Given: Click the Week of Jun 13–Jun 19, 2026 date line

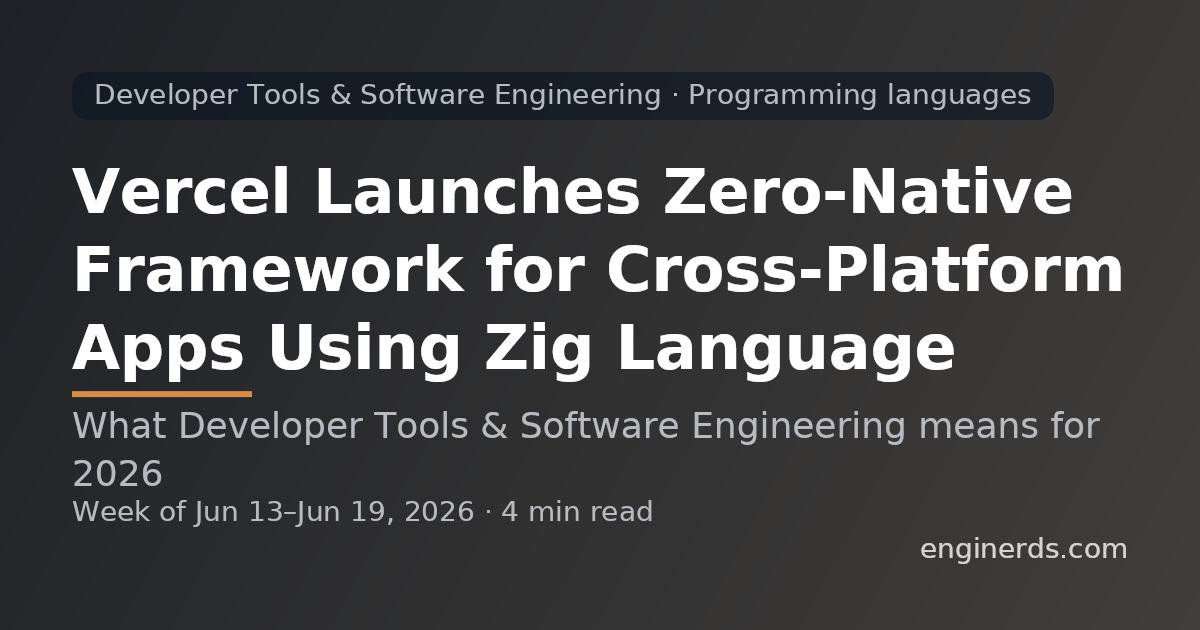Looking at the screenshot, I should (x=362, y=512).
